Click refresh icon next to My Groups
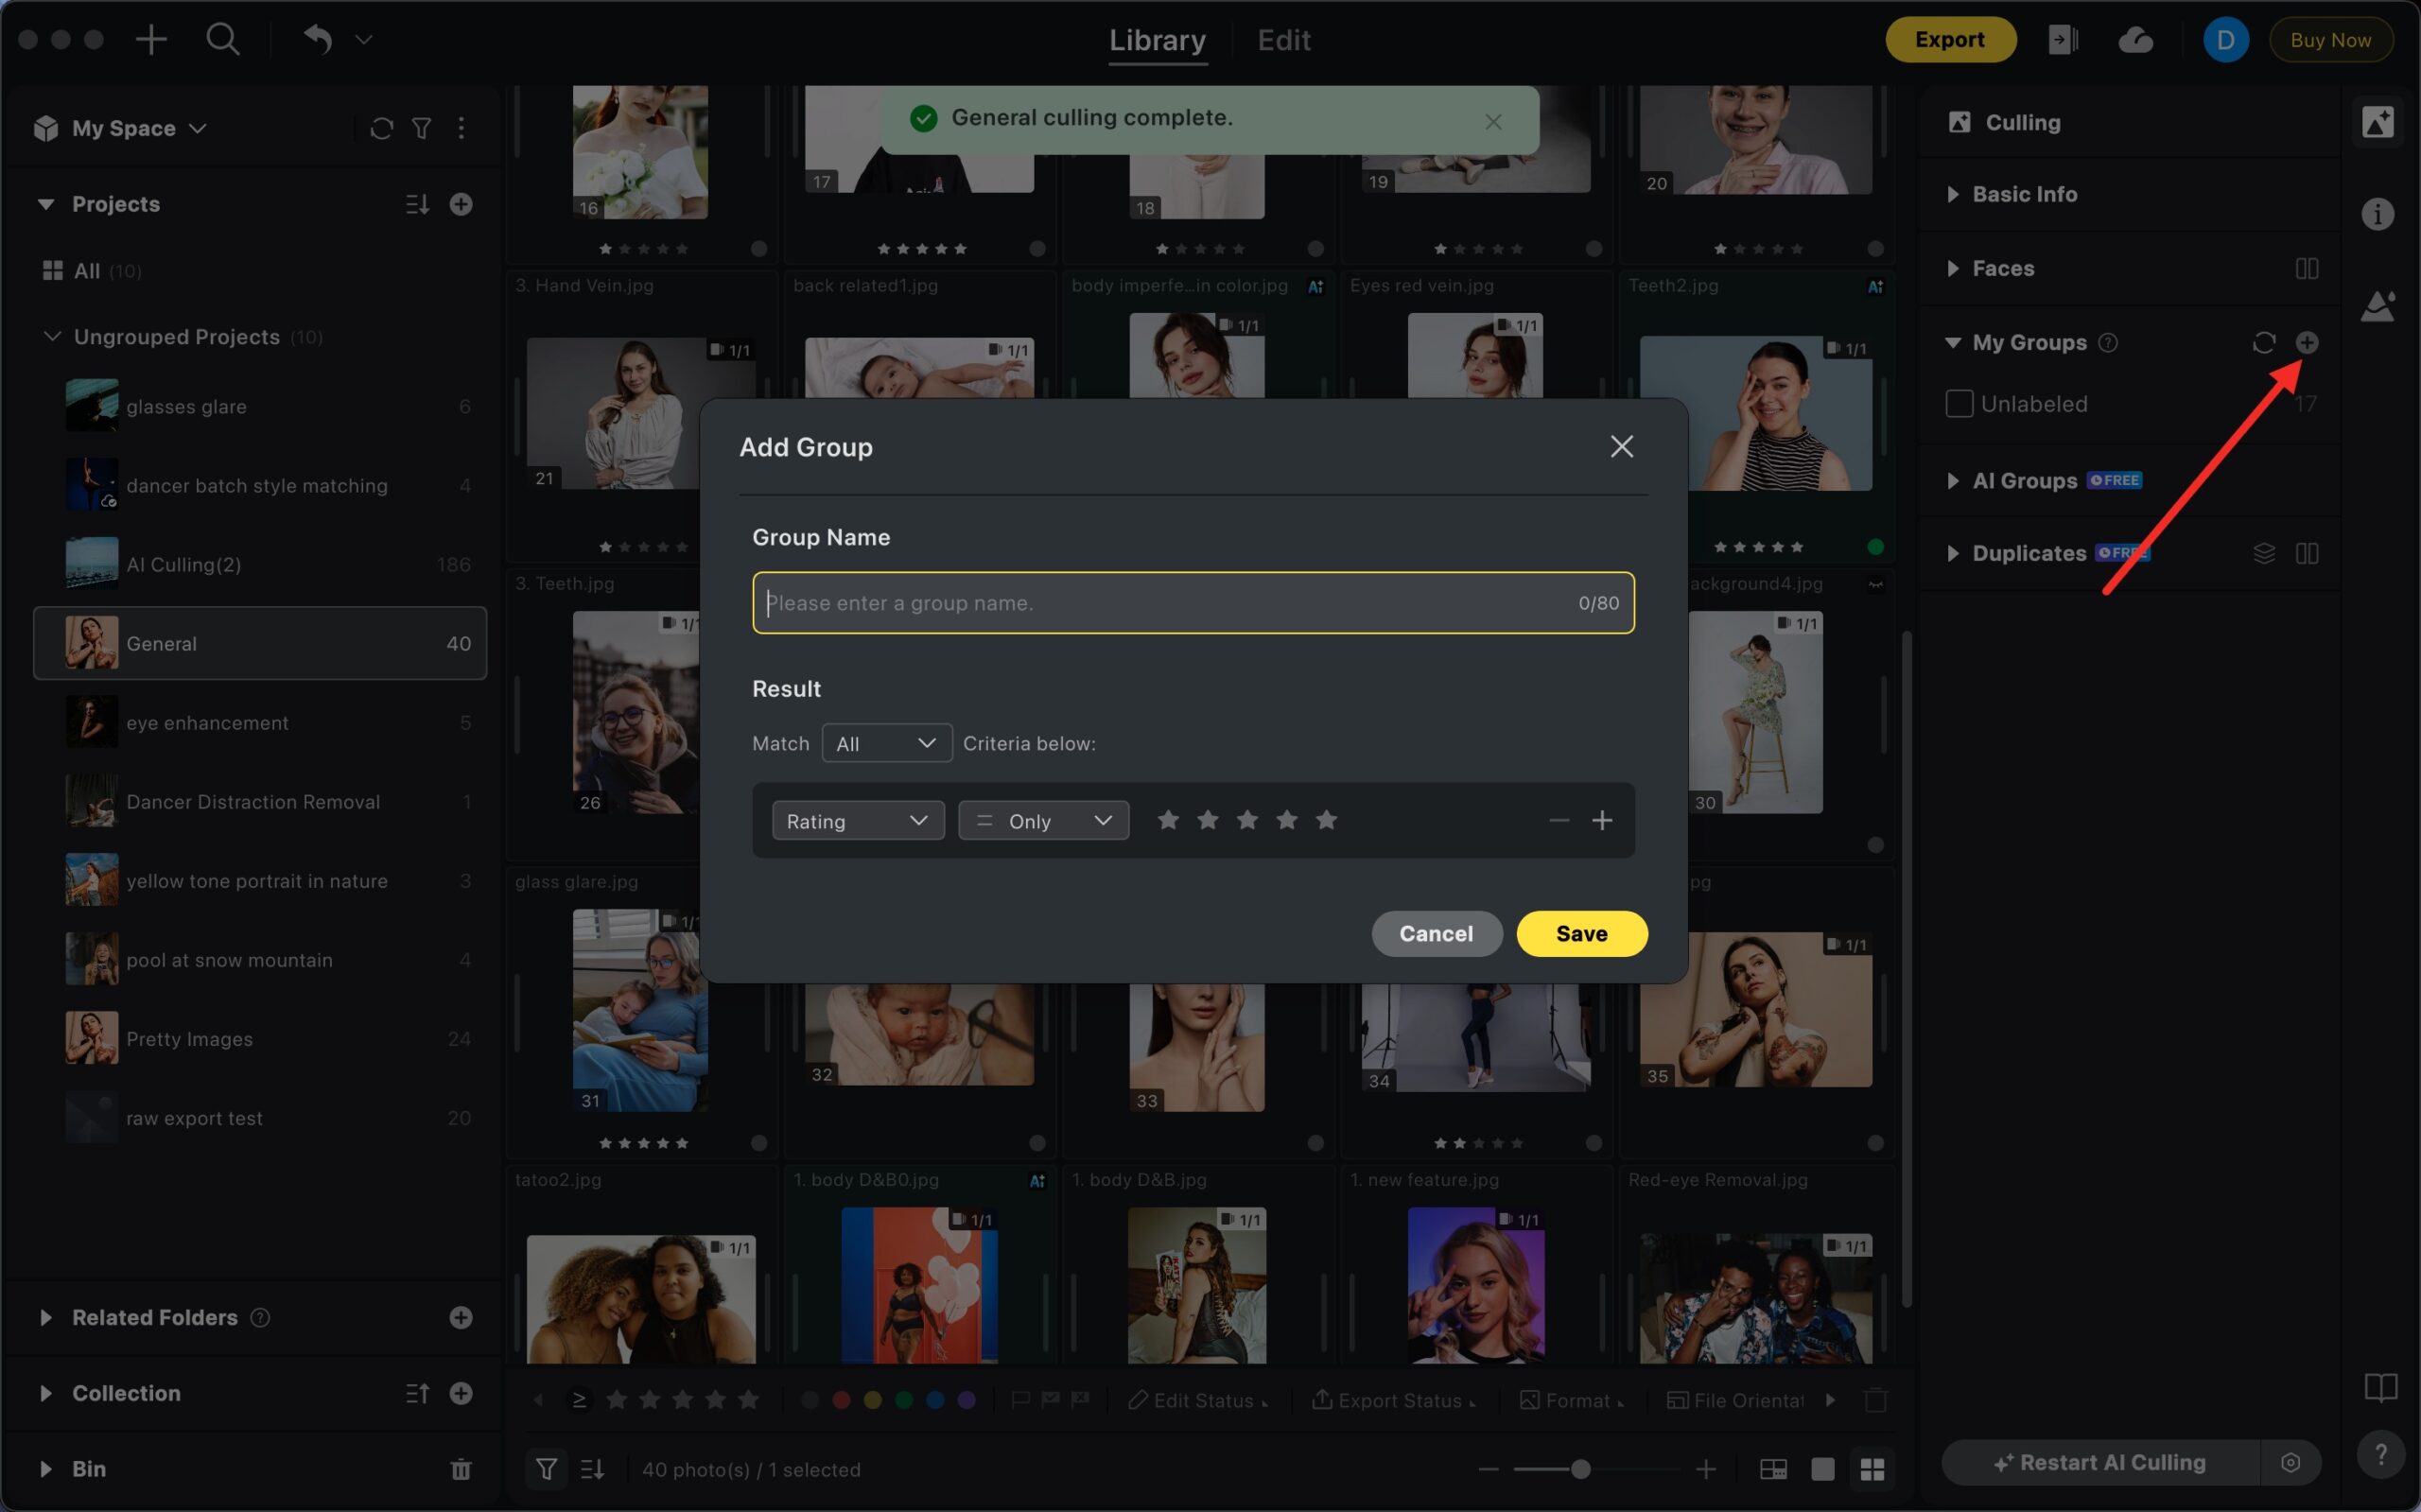Image resolution: width=2421 pixels, height=1512 pixels. click(x=2263, y=343)
